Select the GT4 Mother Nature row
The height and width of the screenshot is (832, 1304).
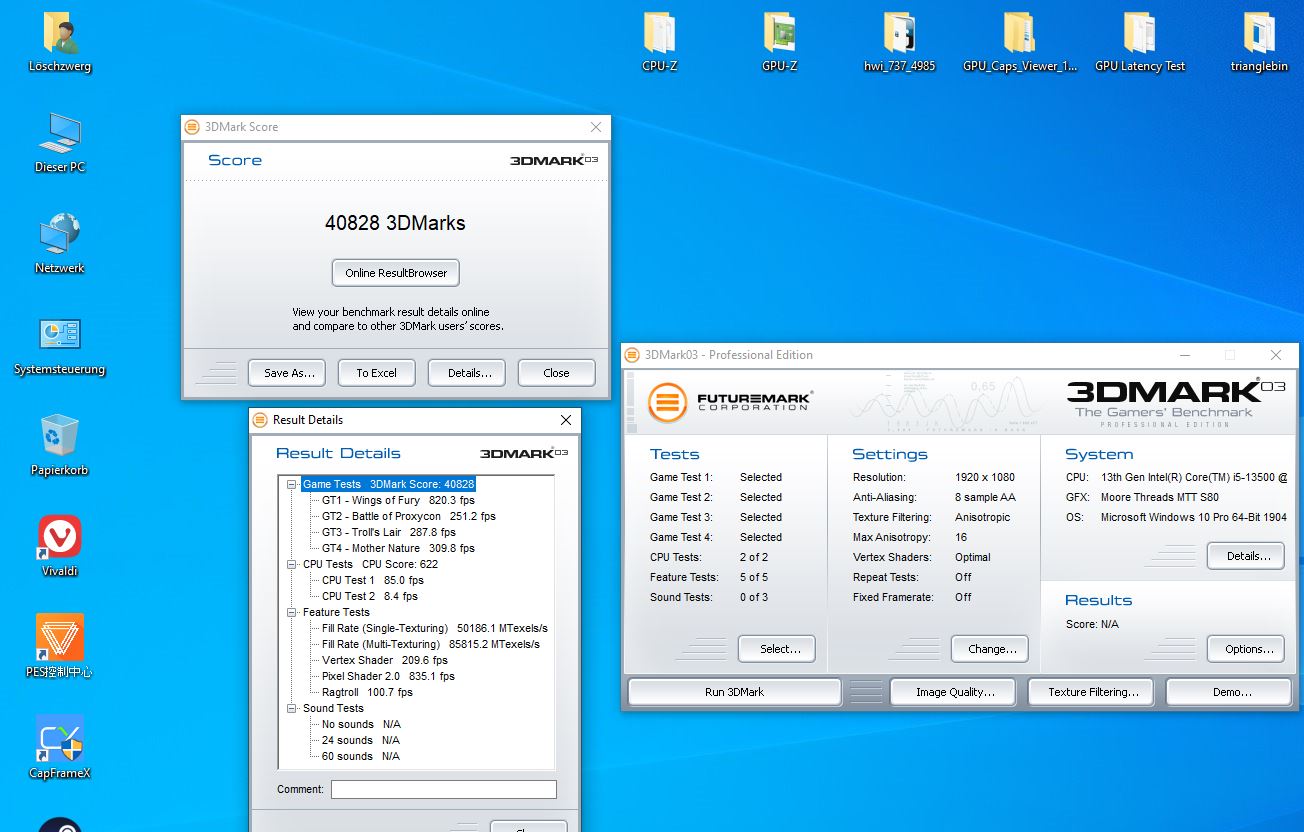397,548
